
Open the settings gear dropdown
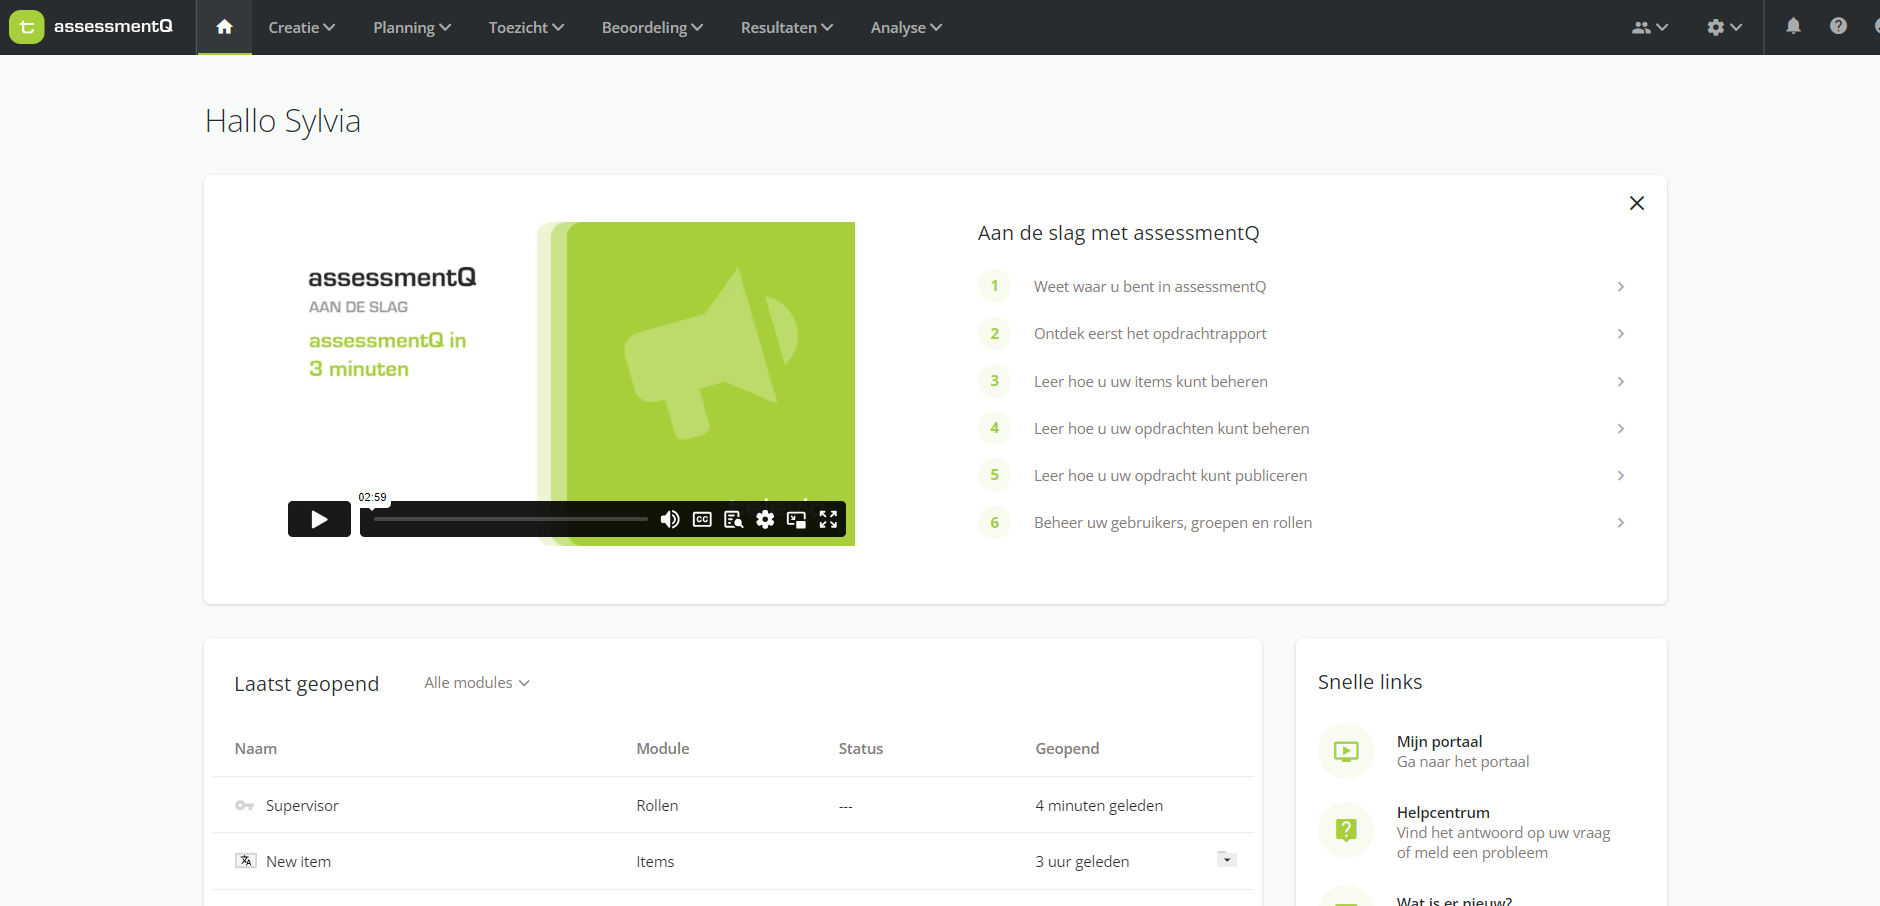[1724, 27]
